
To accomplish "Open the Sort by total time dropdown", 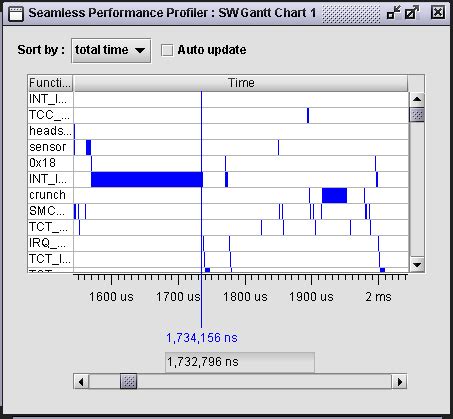I will click(x=111, y=50).
